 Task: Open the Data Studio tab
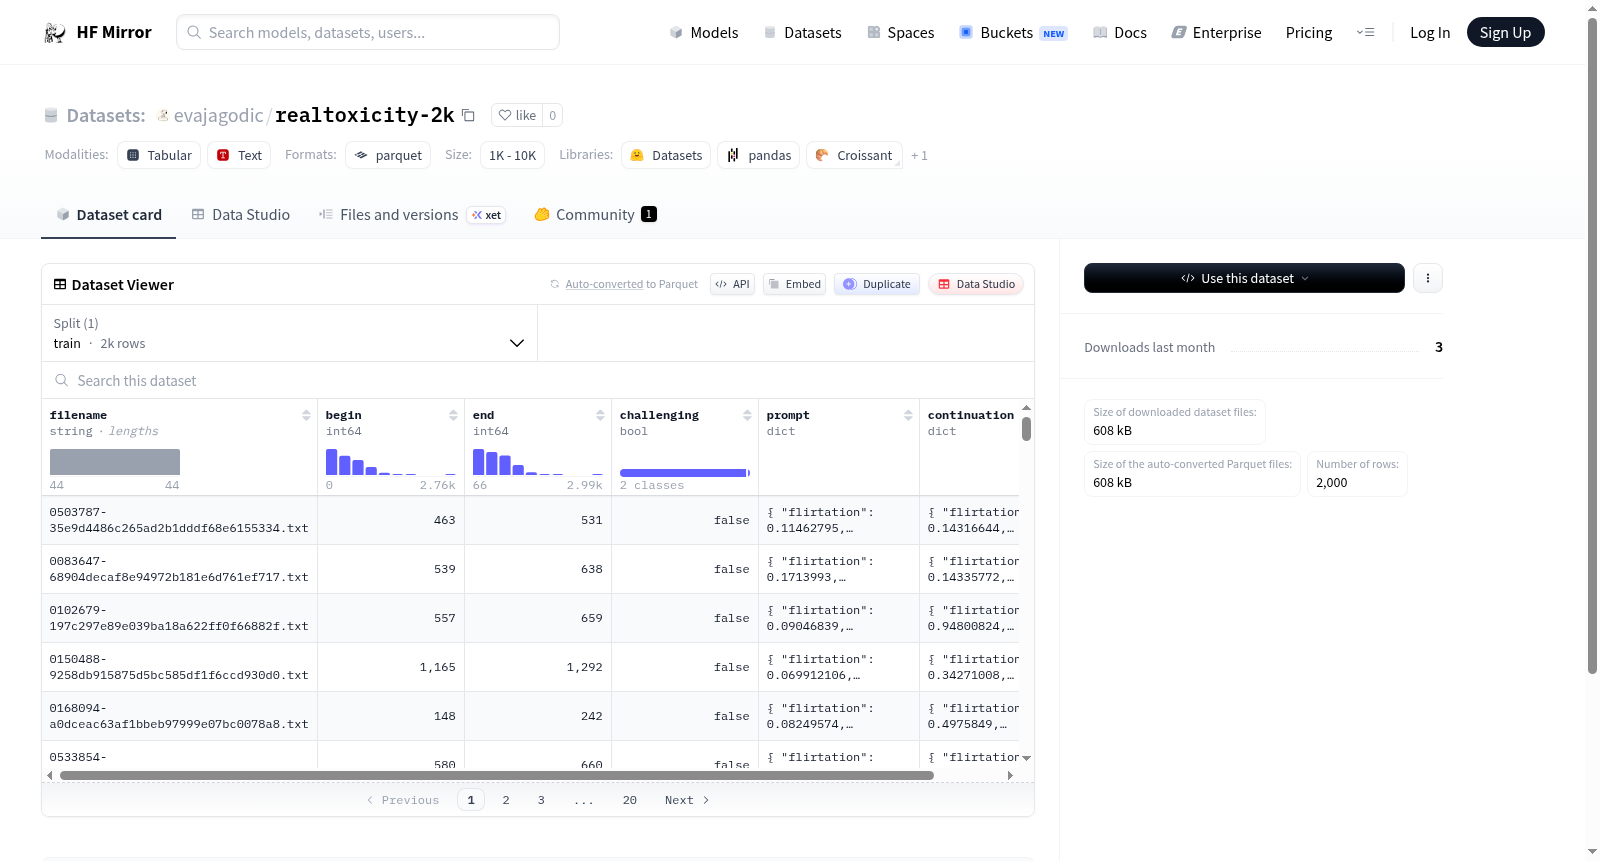tap(241, 215)
